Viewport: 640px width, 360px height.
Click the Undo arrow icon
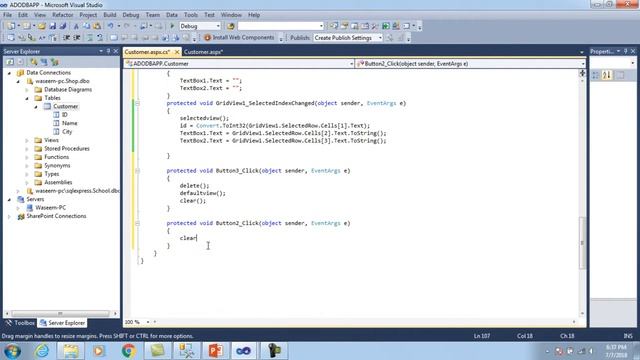point(111,26)
